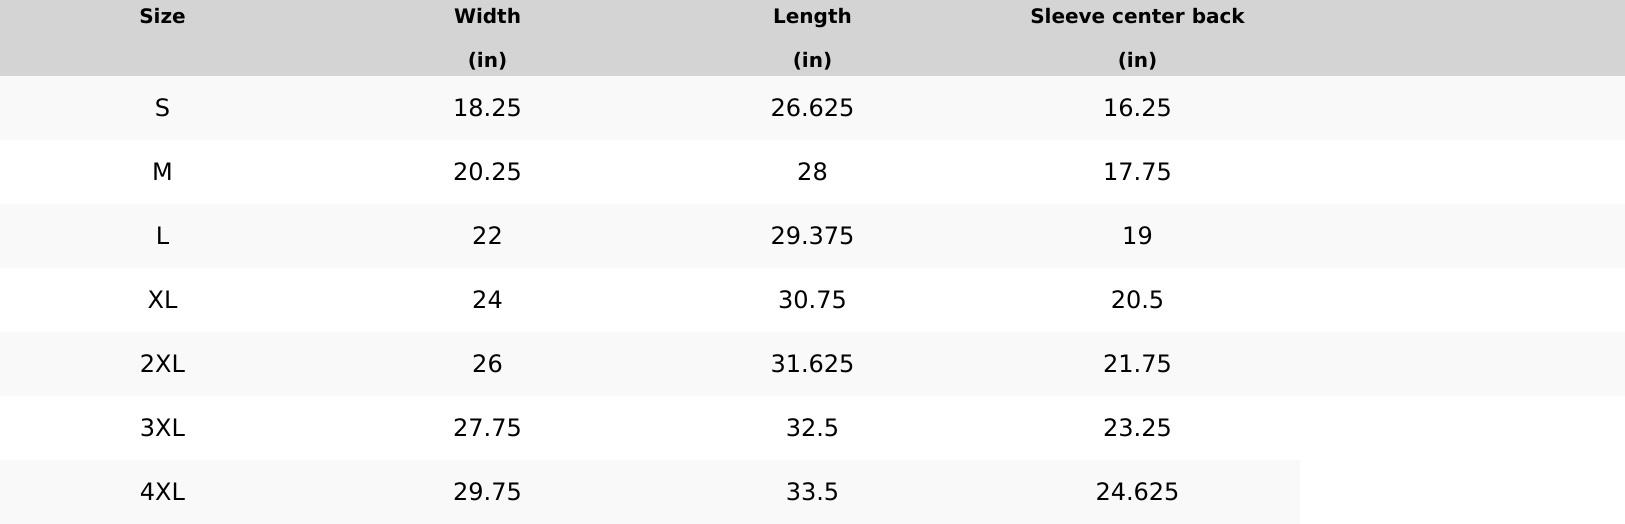1625x524 pixels.
Task: Click width value 27.75
Action: (x=487, y=428)
